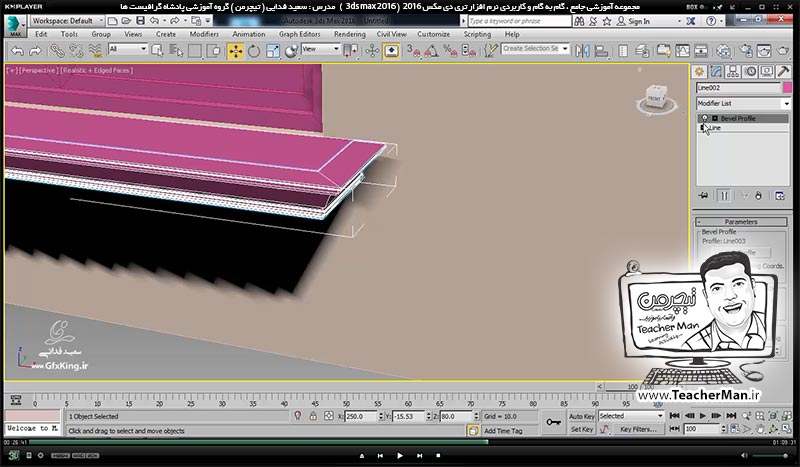This screenshot has width=800, height=467.
Task: Select the Line entry in modifier stack
Action: [x=743, y=128]
